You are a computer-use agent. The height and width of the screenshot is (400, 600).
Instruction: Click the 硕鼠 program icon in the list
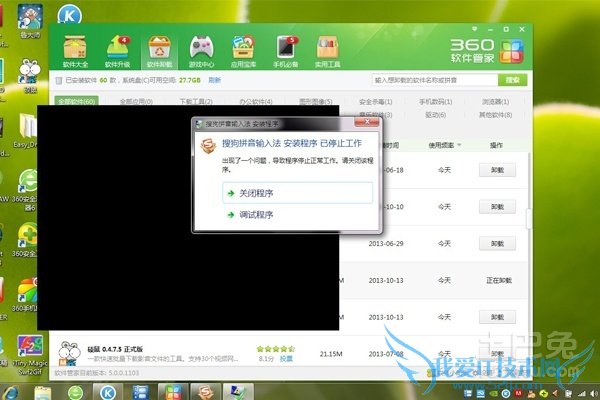click(x=69, y=353)
